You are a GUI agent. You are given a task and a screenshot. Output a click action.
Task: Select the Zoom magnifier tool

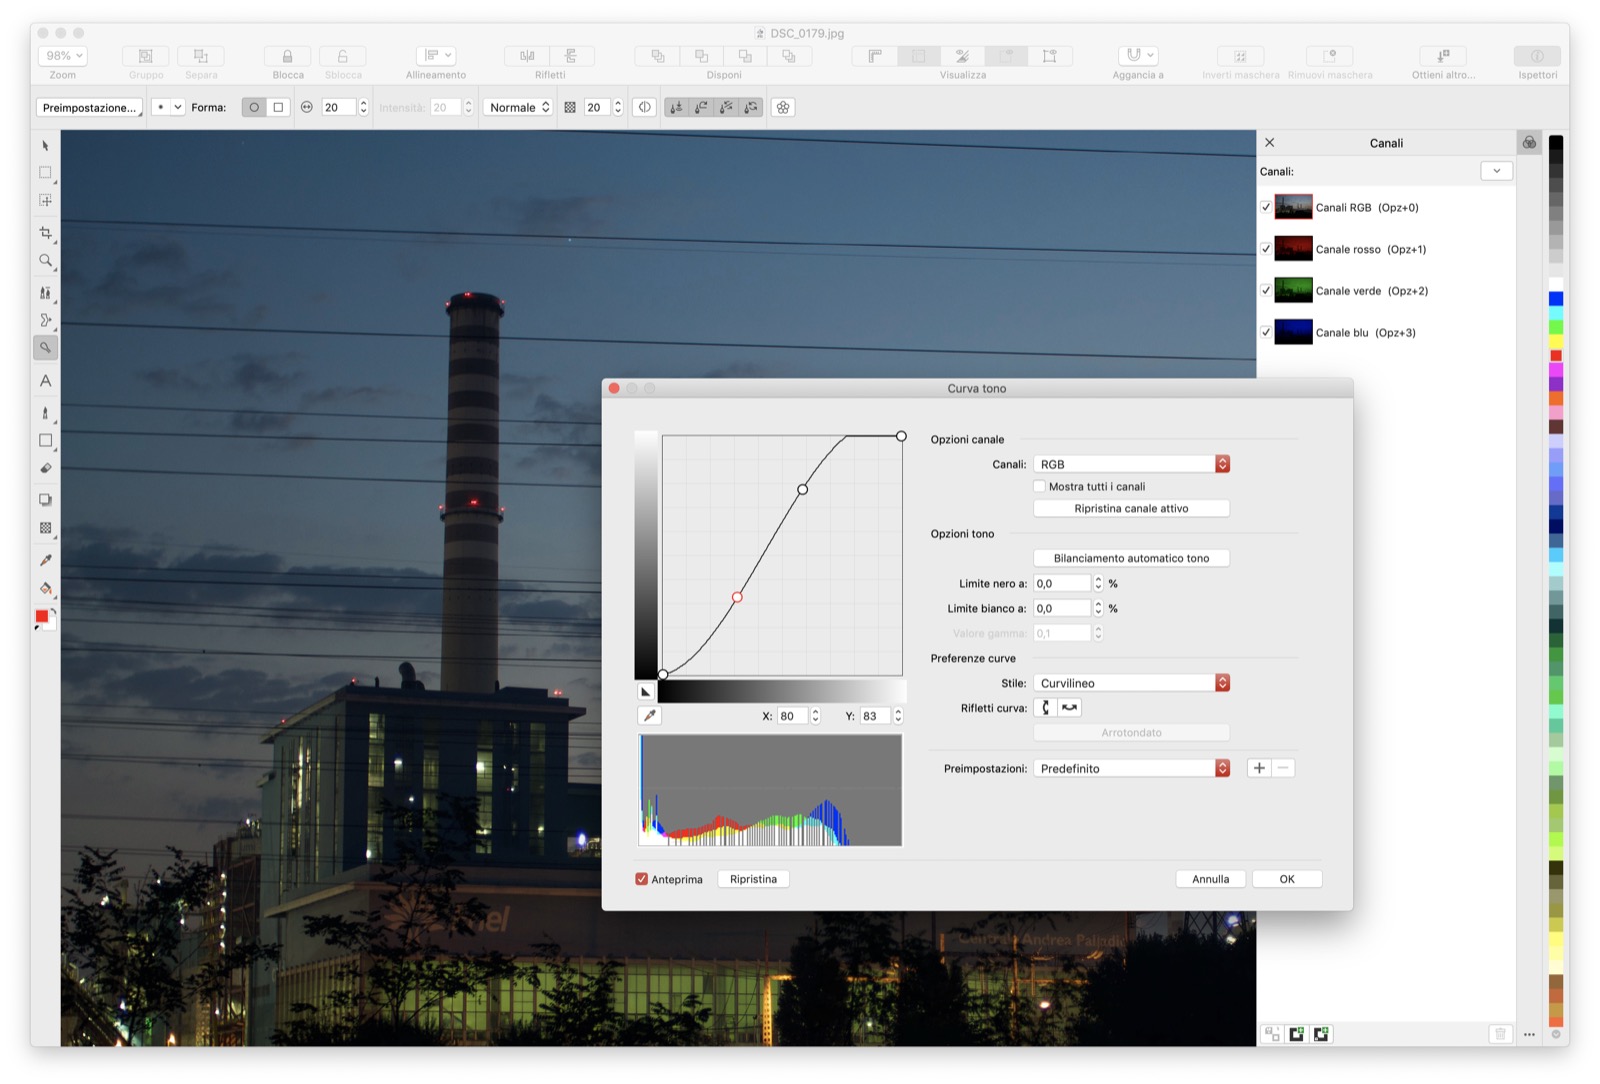45,261
